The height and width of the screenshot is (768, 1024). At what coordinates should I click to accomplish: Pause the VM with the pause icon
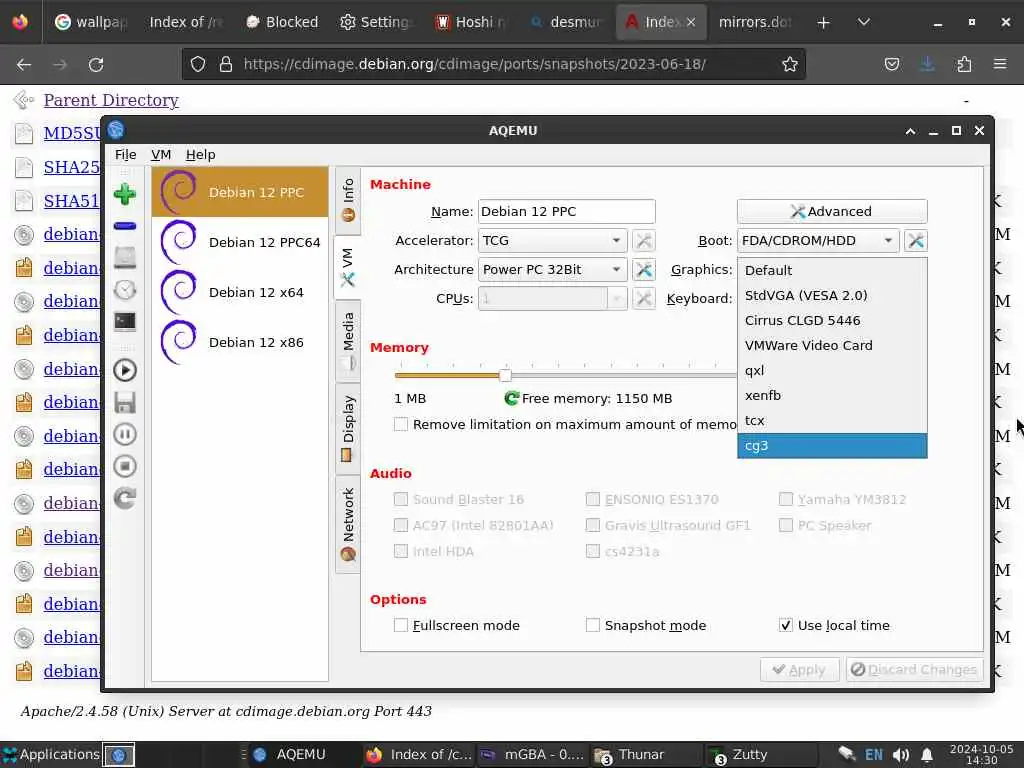(x=125, y=434)
